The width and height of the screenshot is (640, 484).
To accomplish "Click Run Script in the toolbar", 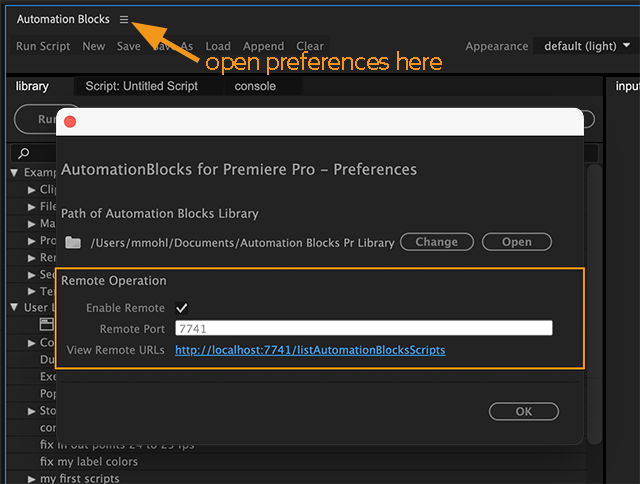I will pyautogui.click(x=43, y=46).
